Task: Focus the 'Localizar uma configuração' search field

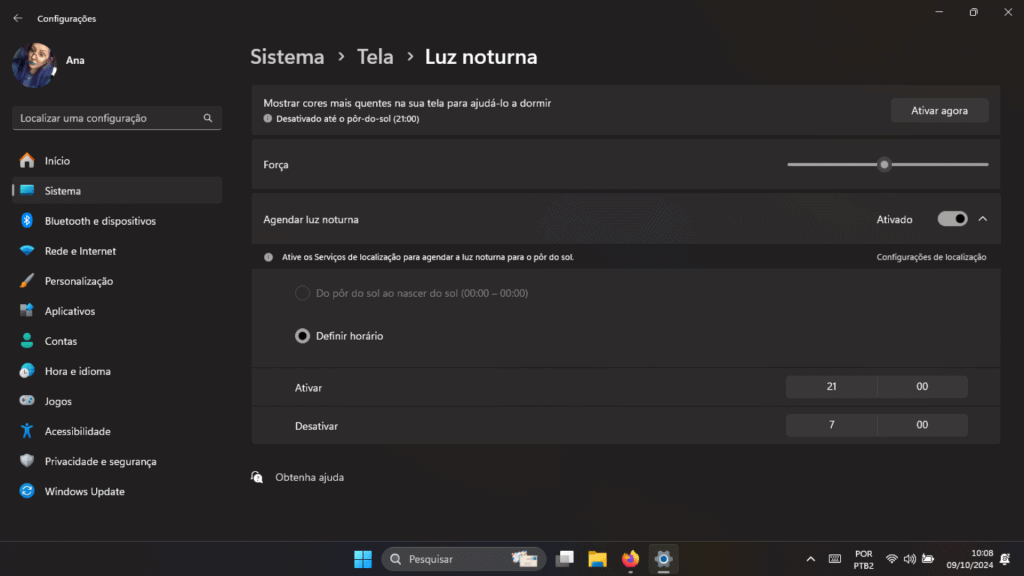Action: pos(117,118)
